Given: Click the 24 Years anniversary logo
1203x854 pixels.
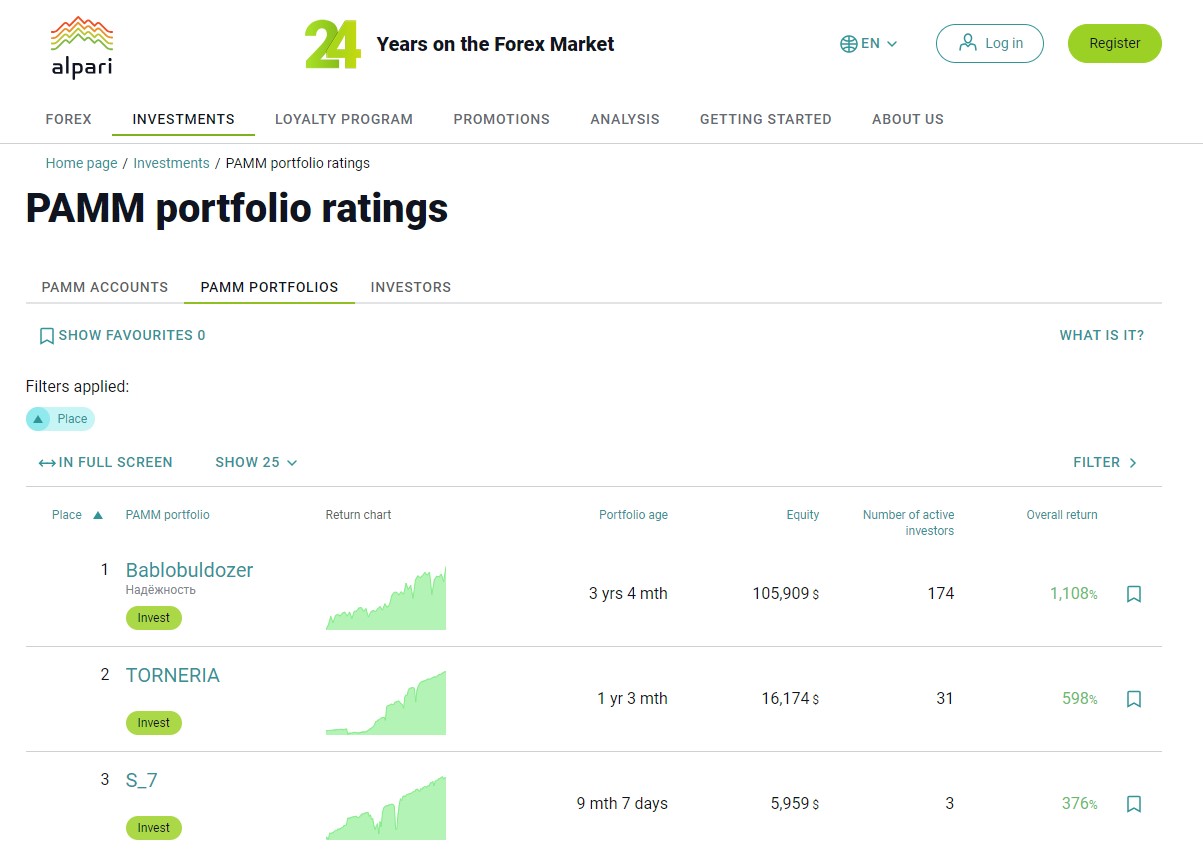Looking at the screenshot, I should pyautogui.click(x=334, y=44).
